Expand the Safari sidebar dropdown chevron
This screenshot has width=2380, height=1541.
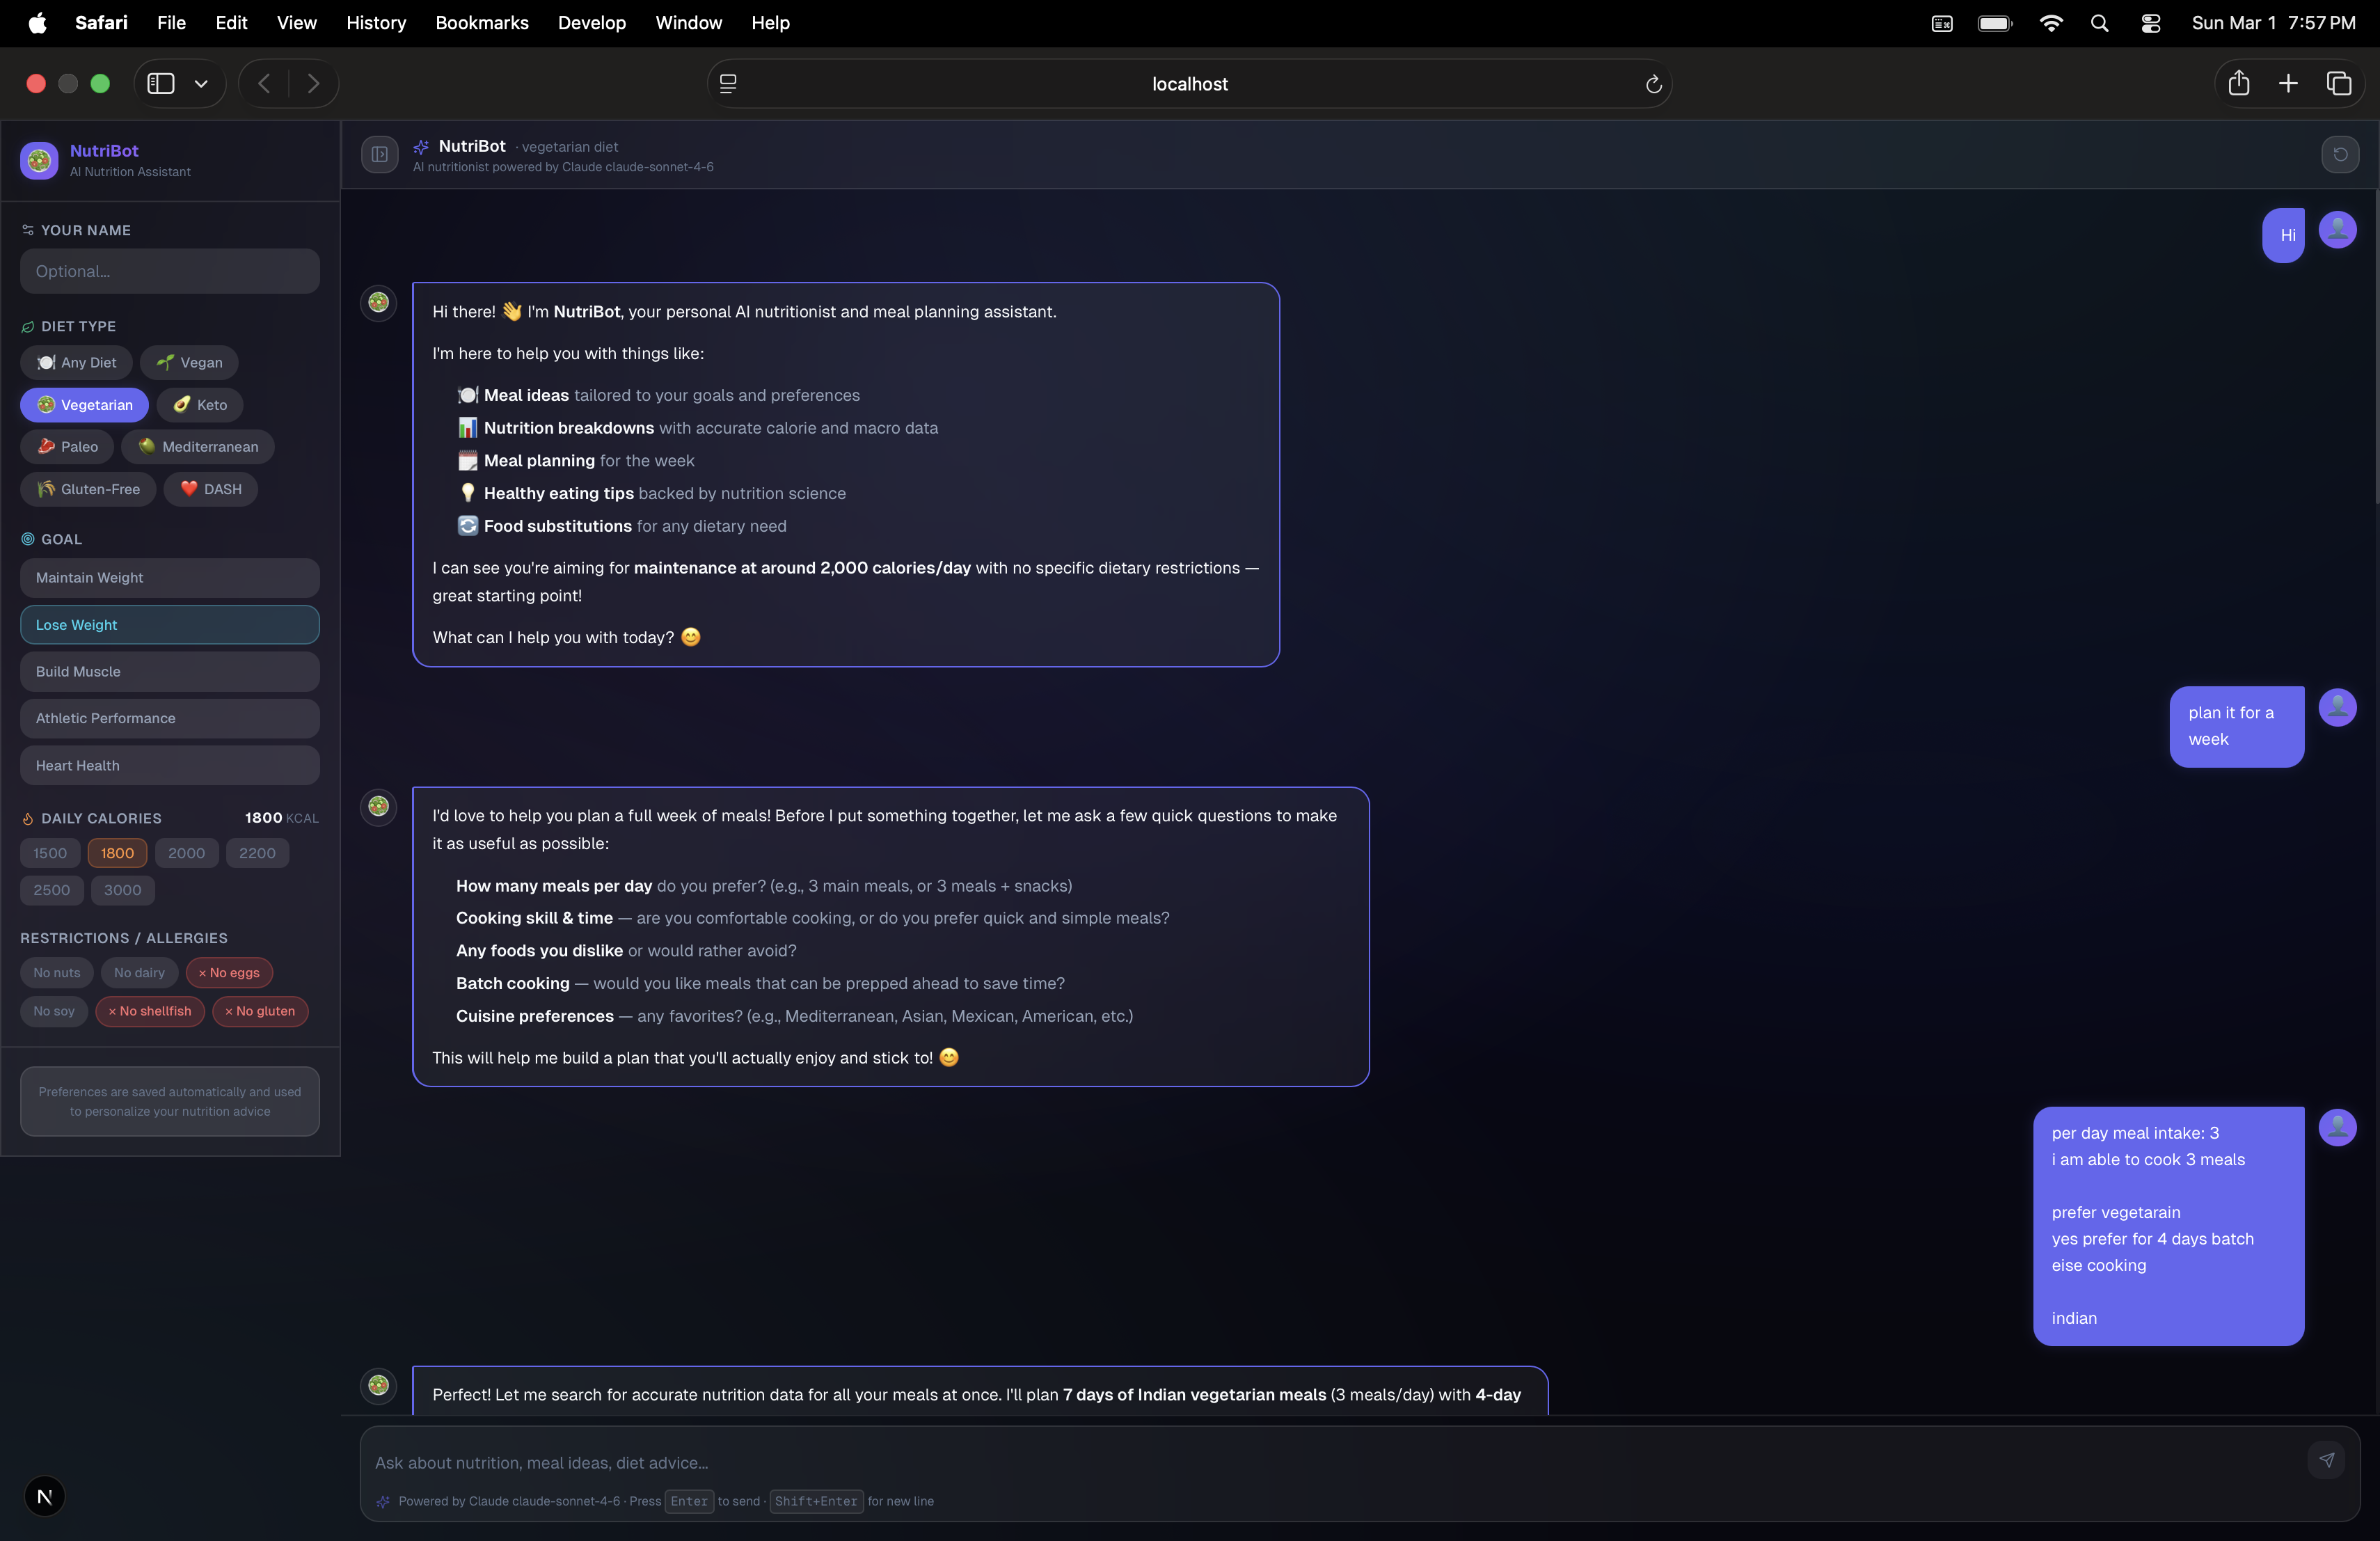pyautogui.click(x=201, y=84)
